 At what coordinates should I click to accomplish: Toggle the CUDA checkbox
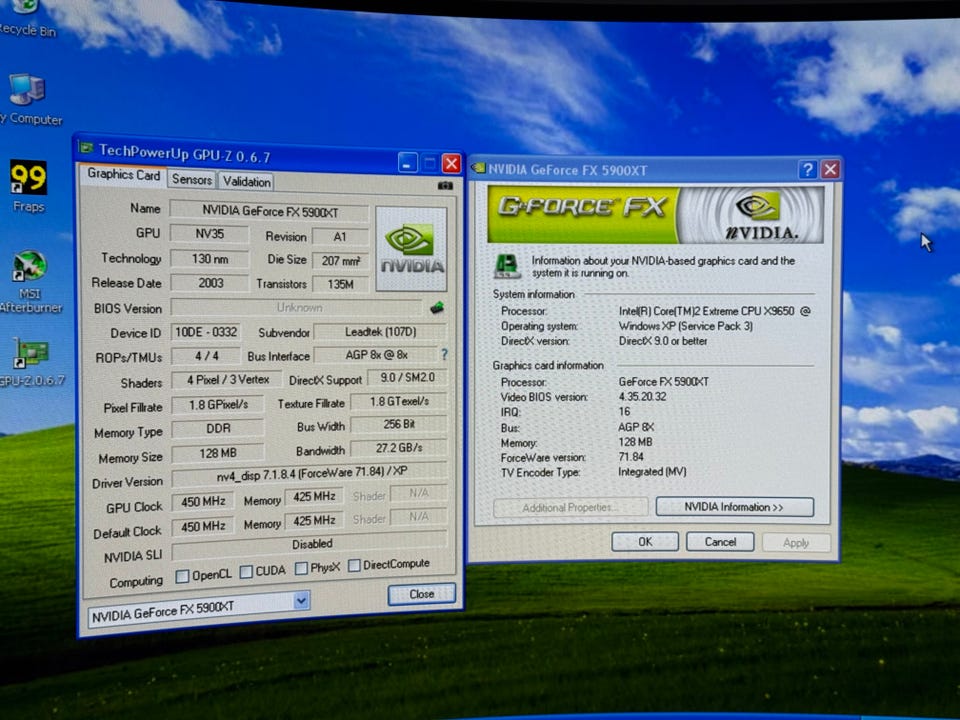tap(246, 572)
